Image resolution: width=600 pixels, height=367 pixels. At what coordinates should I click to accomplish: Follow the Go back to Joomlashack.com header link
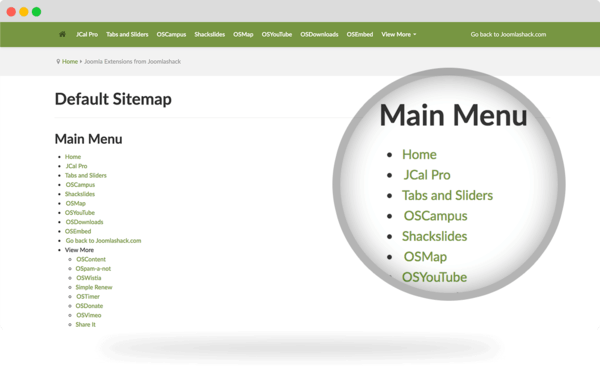pyautogui.click(x=508, y=34)
